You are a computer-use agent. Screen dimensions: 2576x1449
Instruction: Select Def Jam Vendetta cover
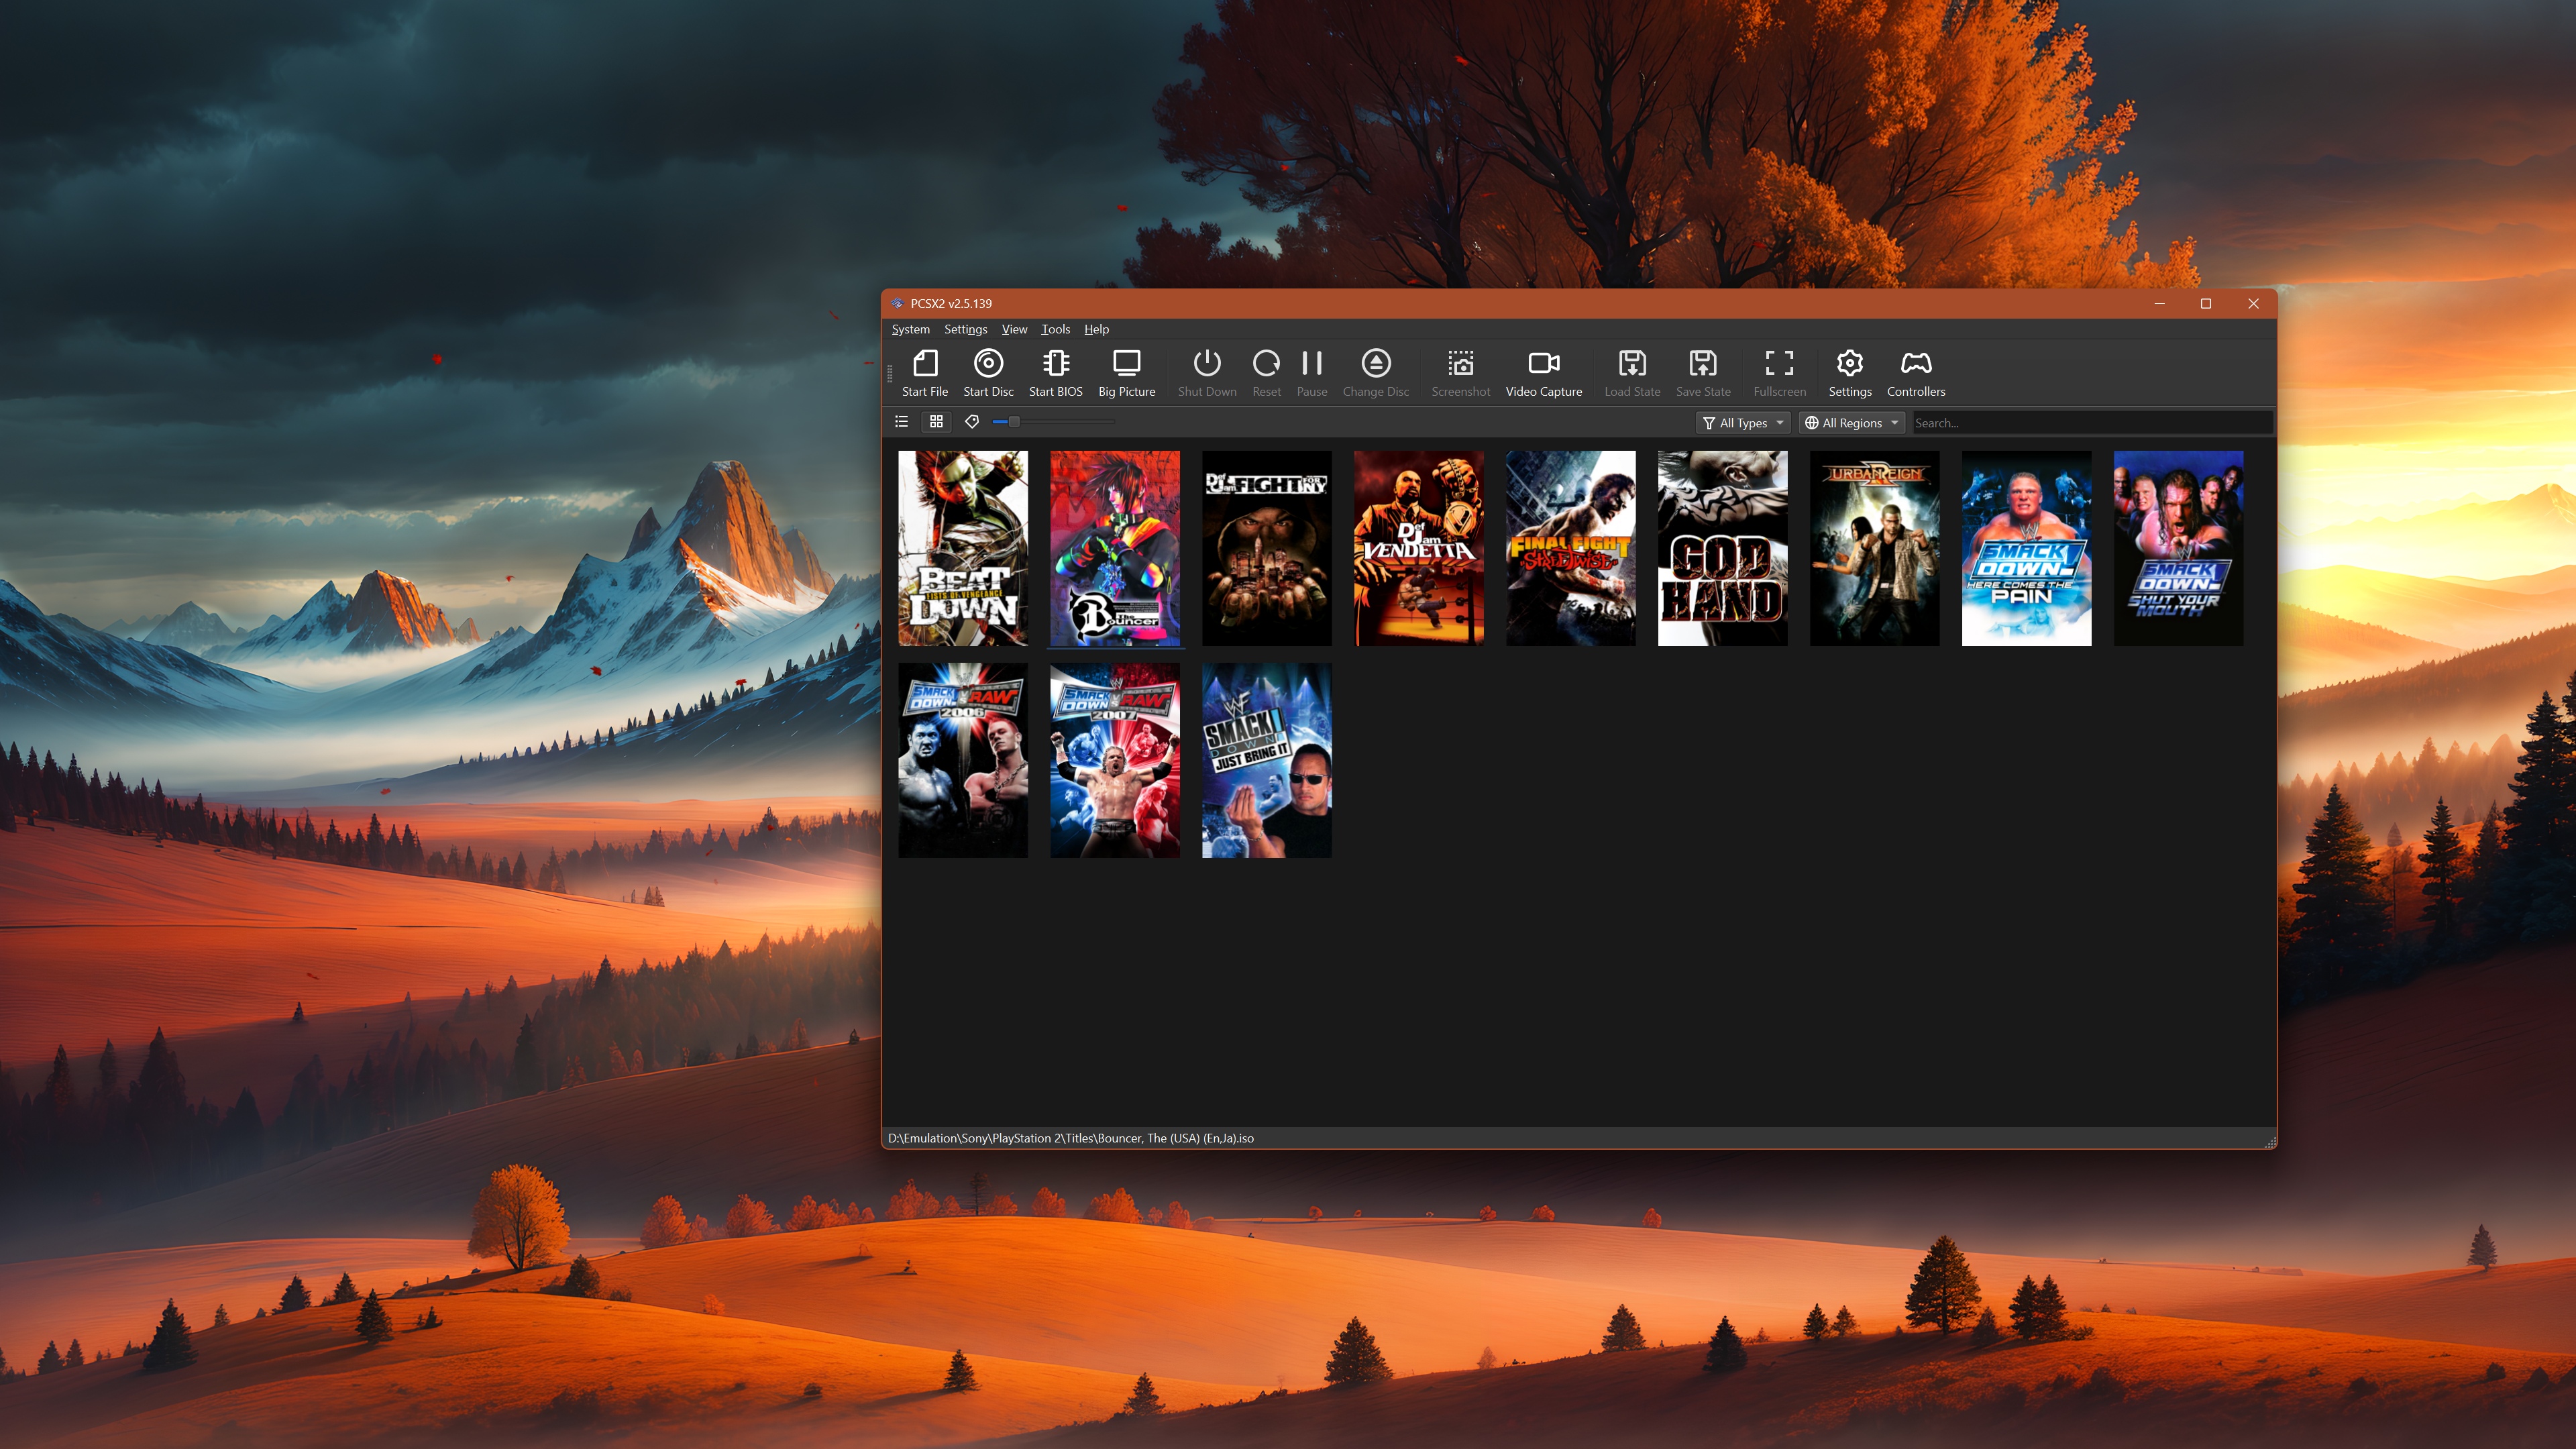[1418, 548]
